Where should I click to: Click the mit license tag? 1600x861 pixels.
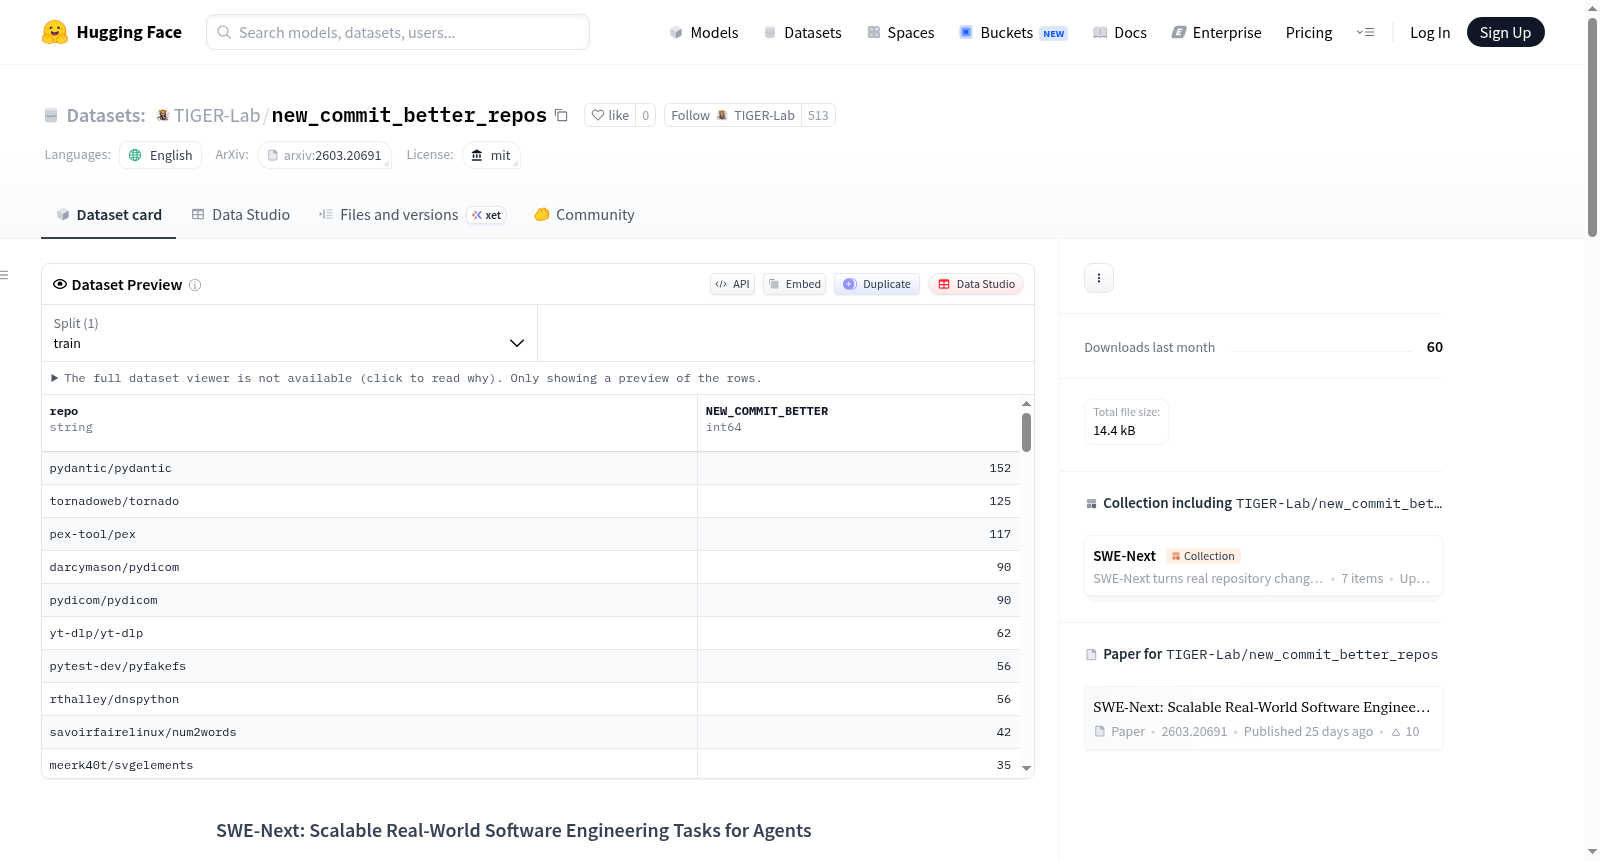tap(491, 155)
